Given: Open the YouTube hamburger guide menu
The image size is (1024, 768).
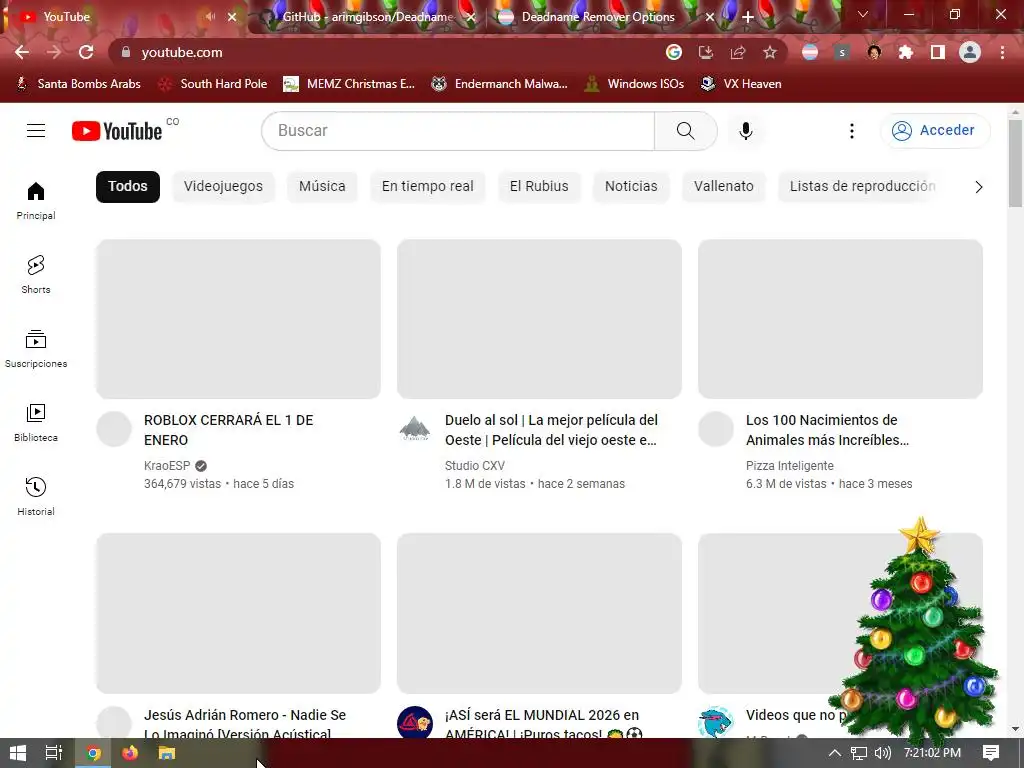Looking at the screenshot, I should click(36, 131).
